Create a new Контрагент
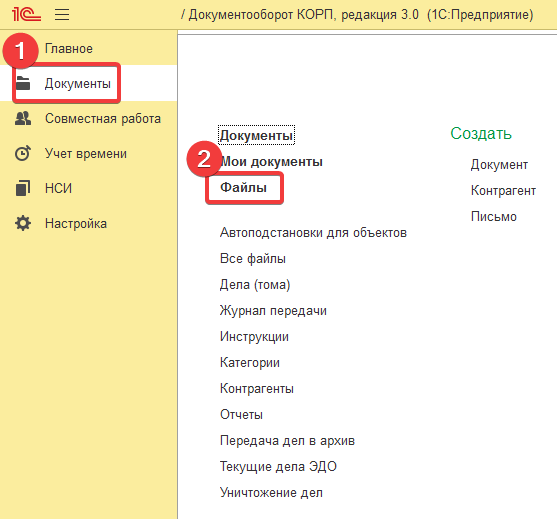557x519 pixels. pos(503,190)
